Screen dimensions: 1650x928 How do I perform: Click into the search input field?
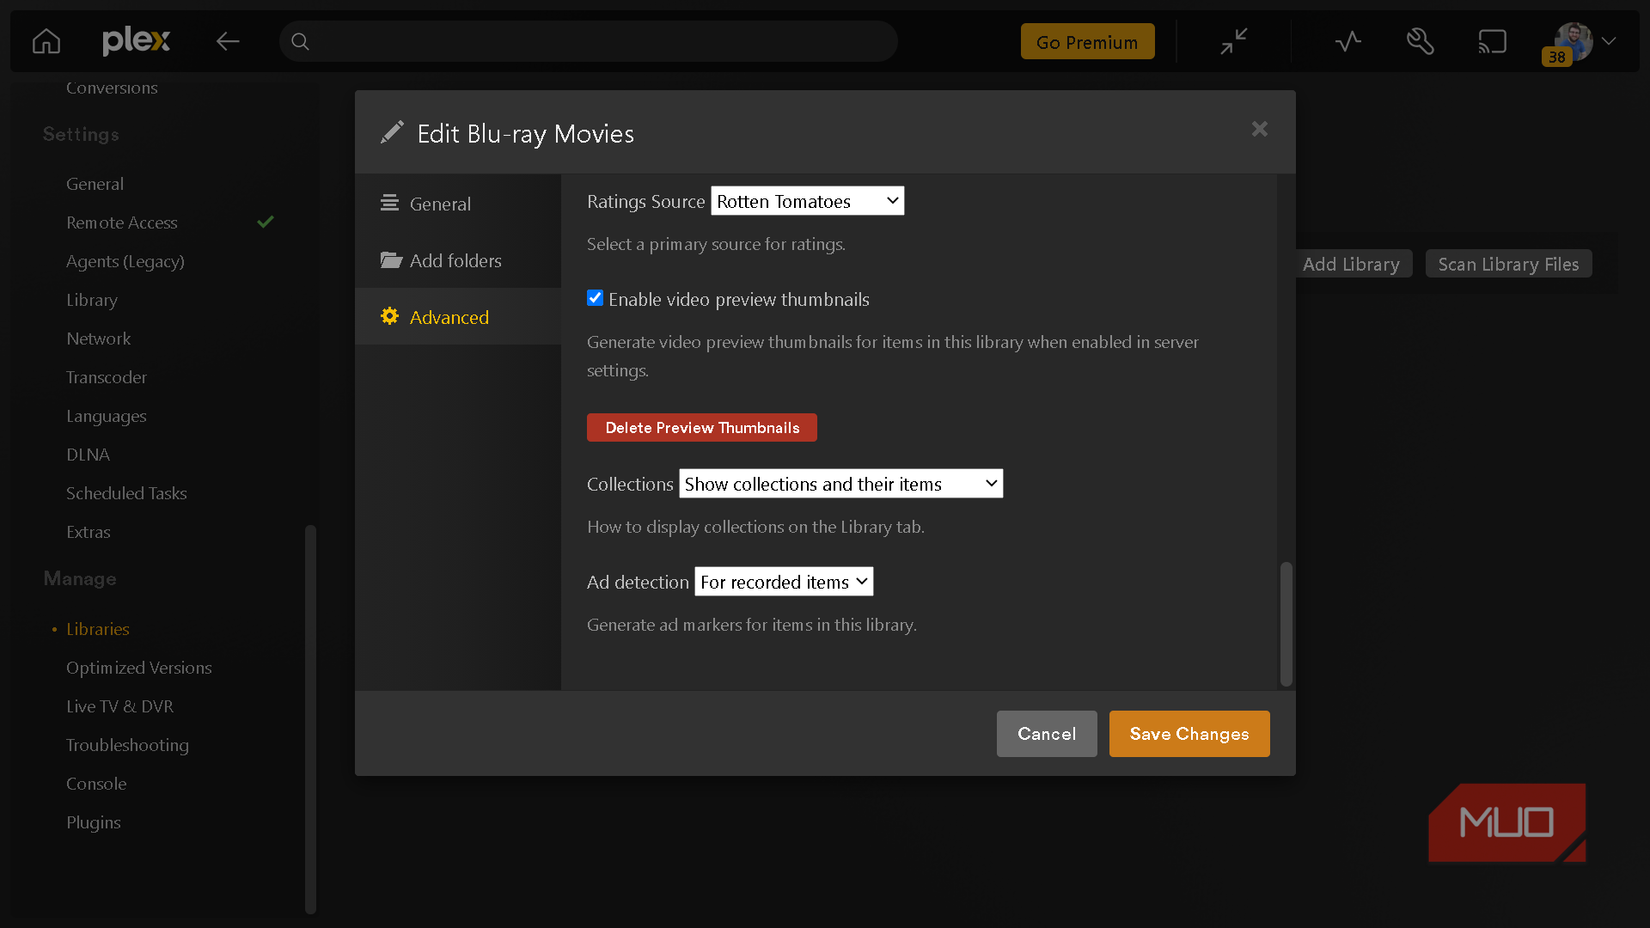click(x=600, y=42)
